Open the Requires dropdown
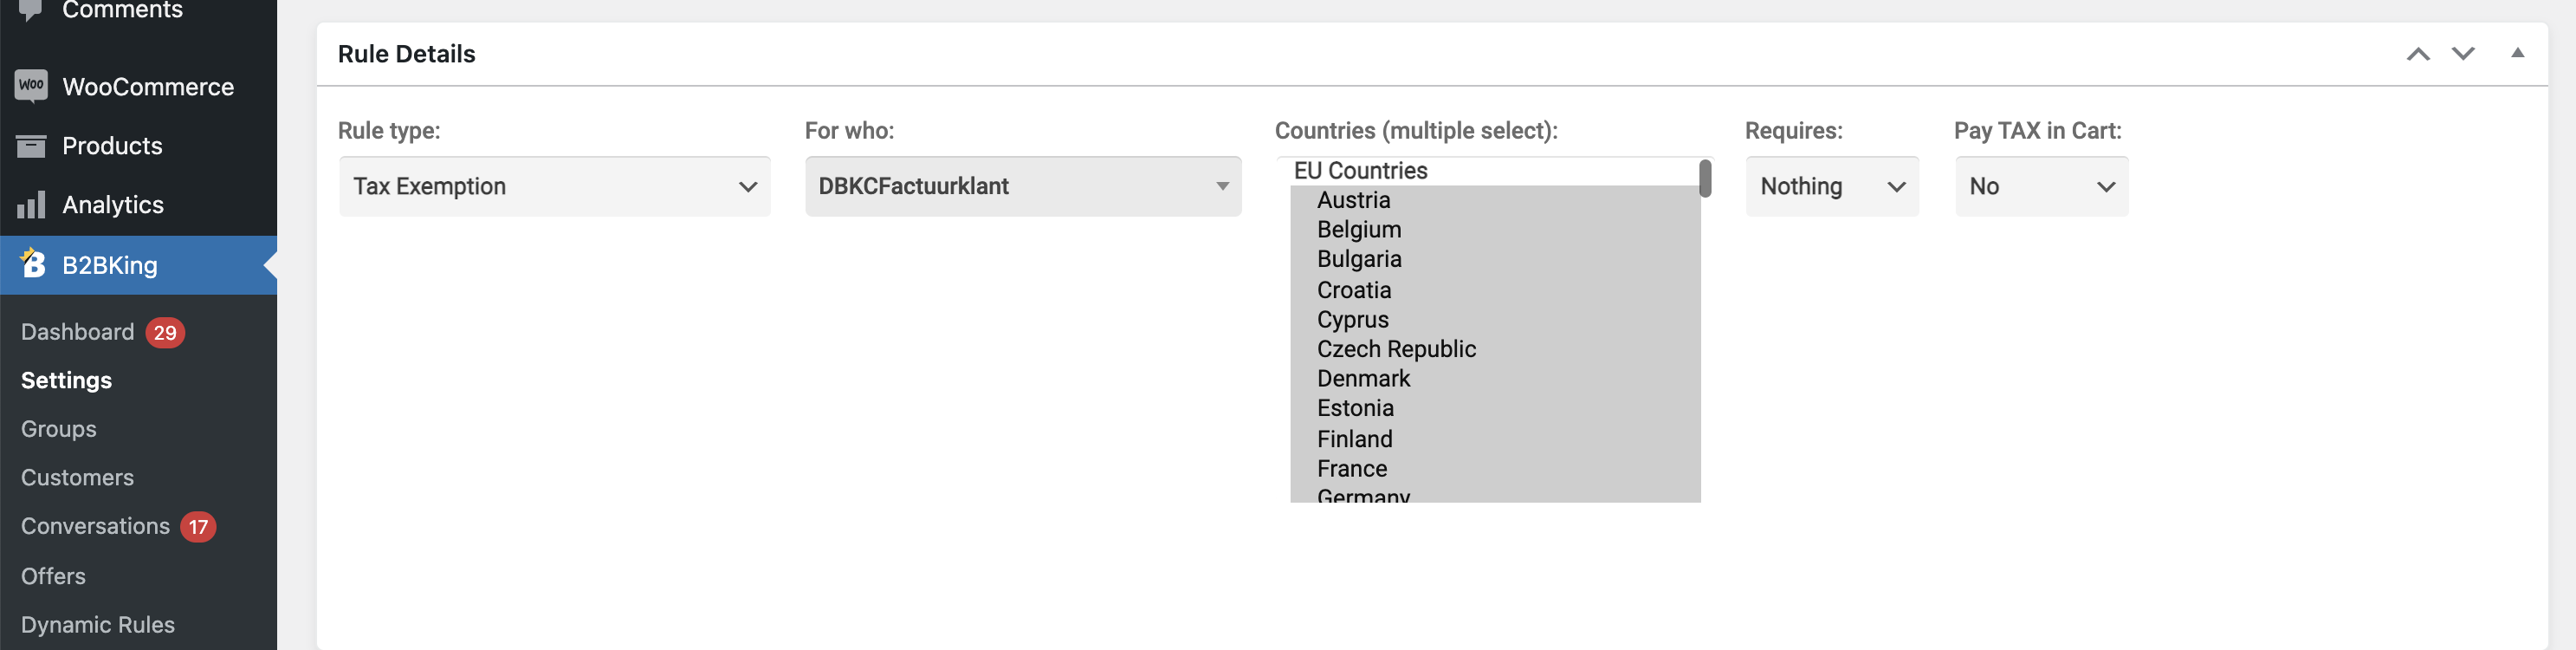 tap(1831, 186)
